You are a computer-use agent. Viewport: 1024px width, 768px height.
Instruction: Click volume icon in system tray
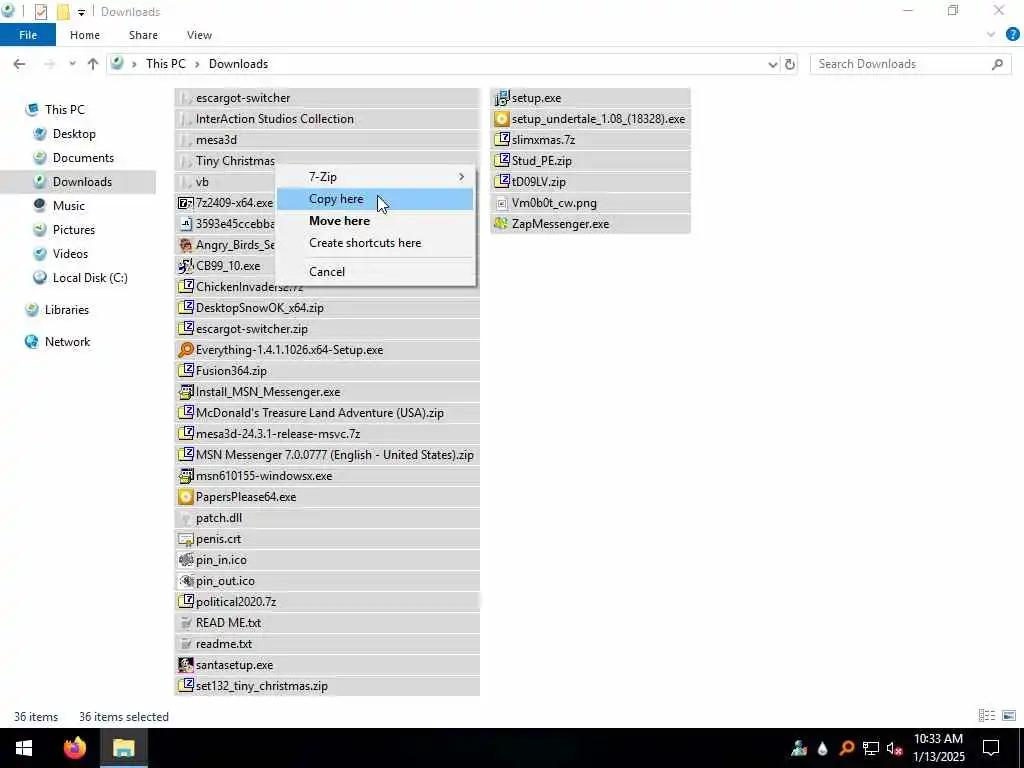pos(894,748)
